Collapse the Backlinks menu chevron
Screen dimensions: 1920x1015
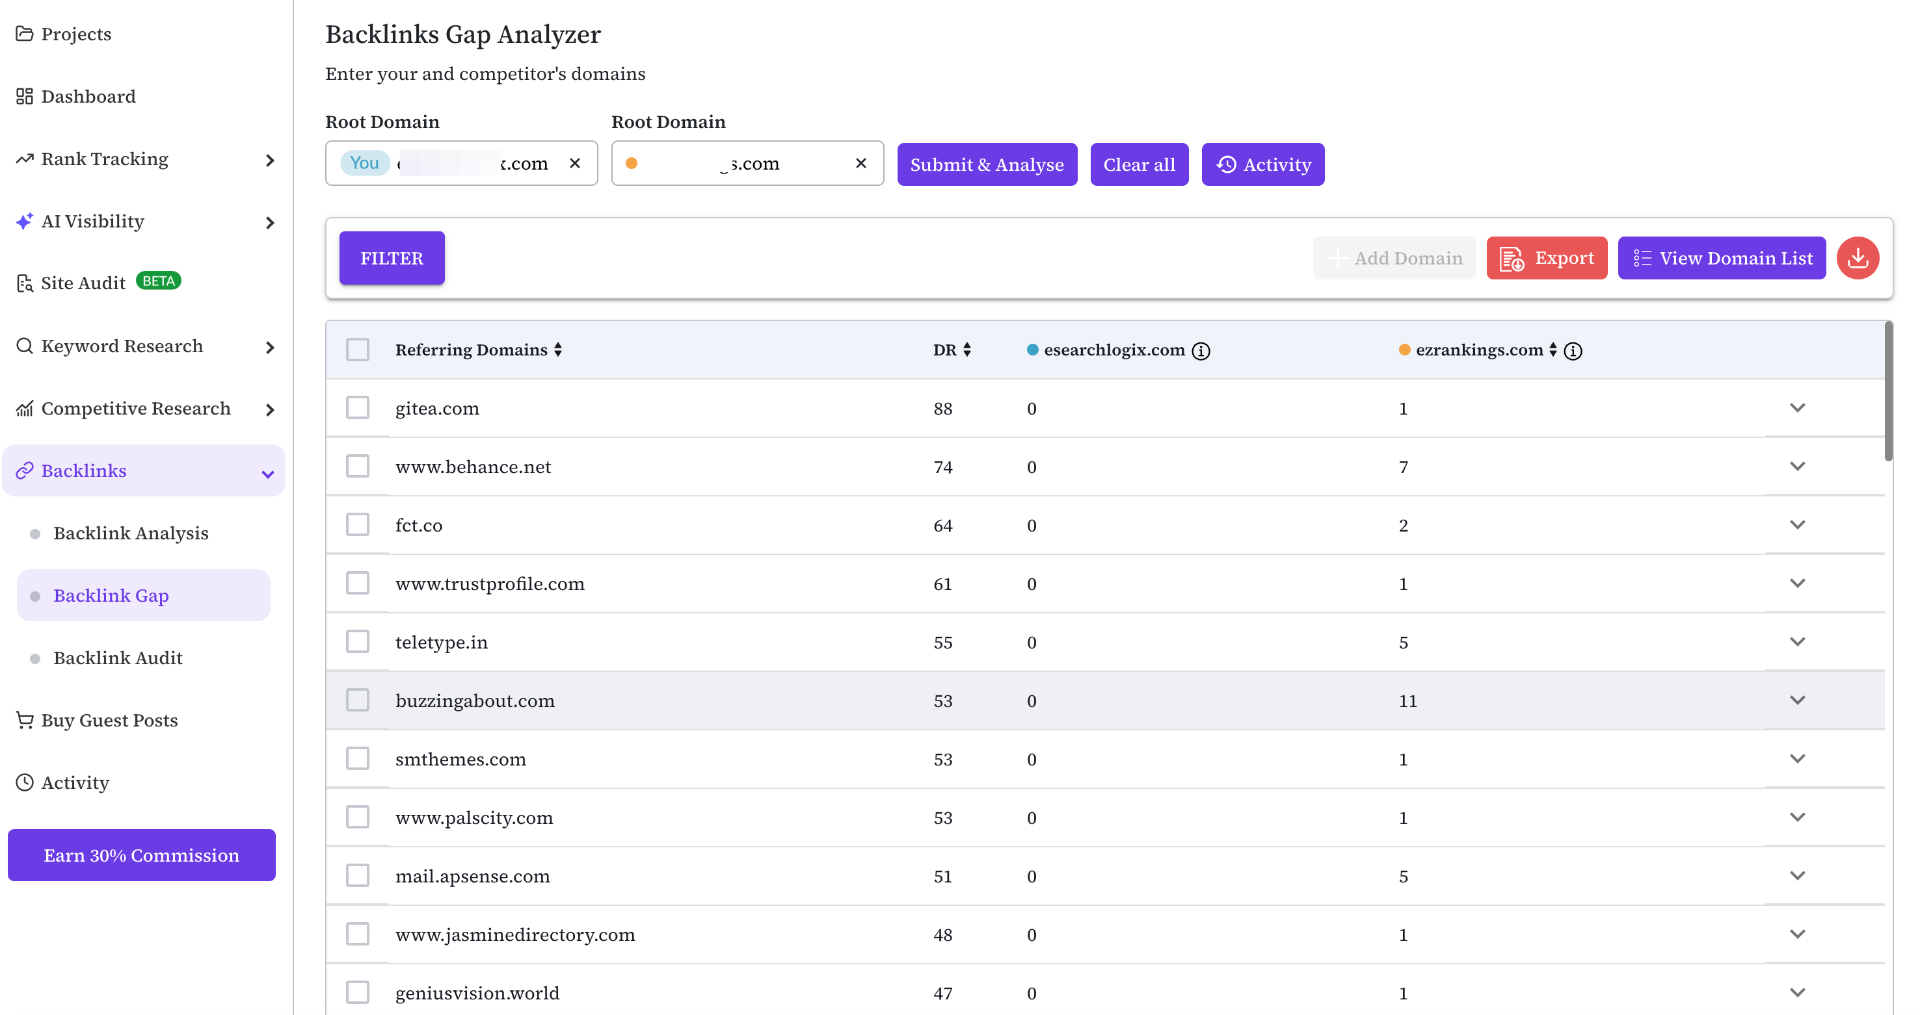[268, 474]
